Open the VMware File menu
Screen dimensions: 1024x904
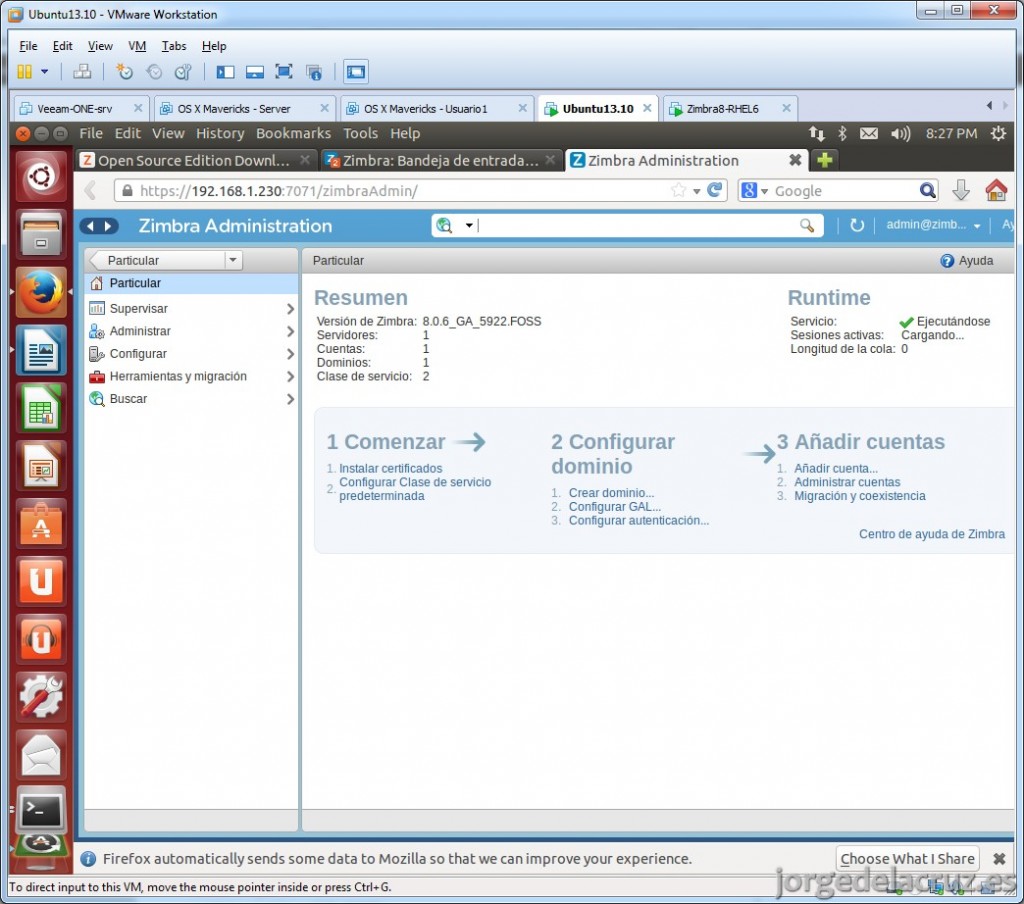(28, 46)
